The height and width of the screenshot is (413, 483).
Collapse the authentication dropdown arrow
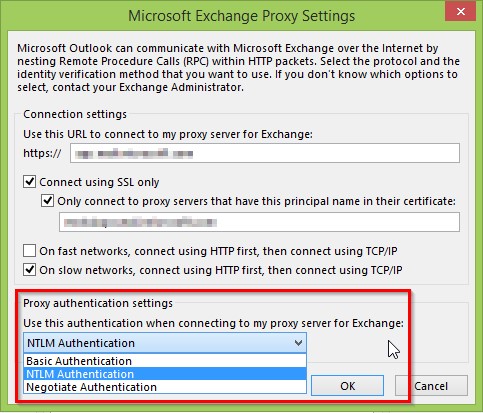(x=298, y=343)
